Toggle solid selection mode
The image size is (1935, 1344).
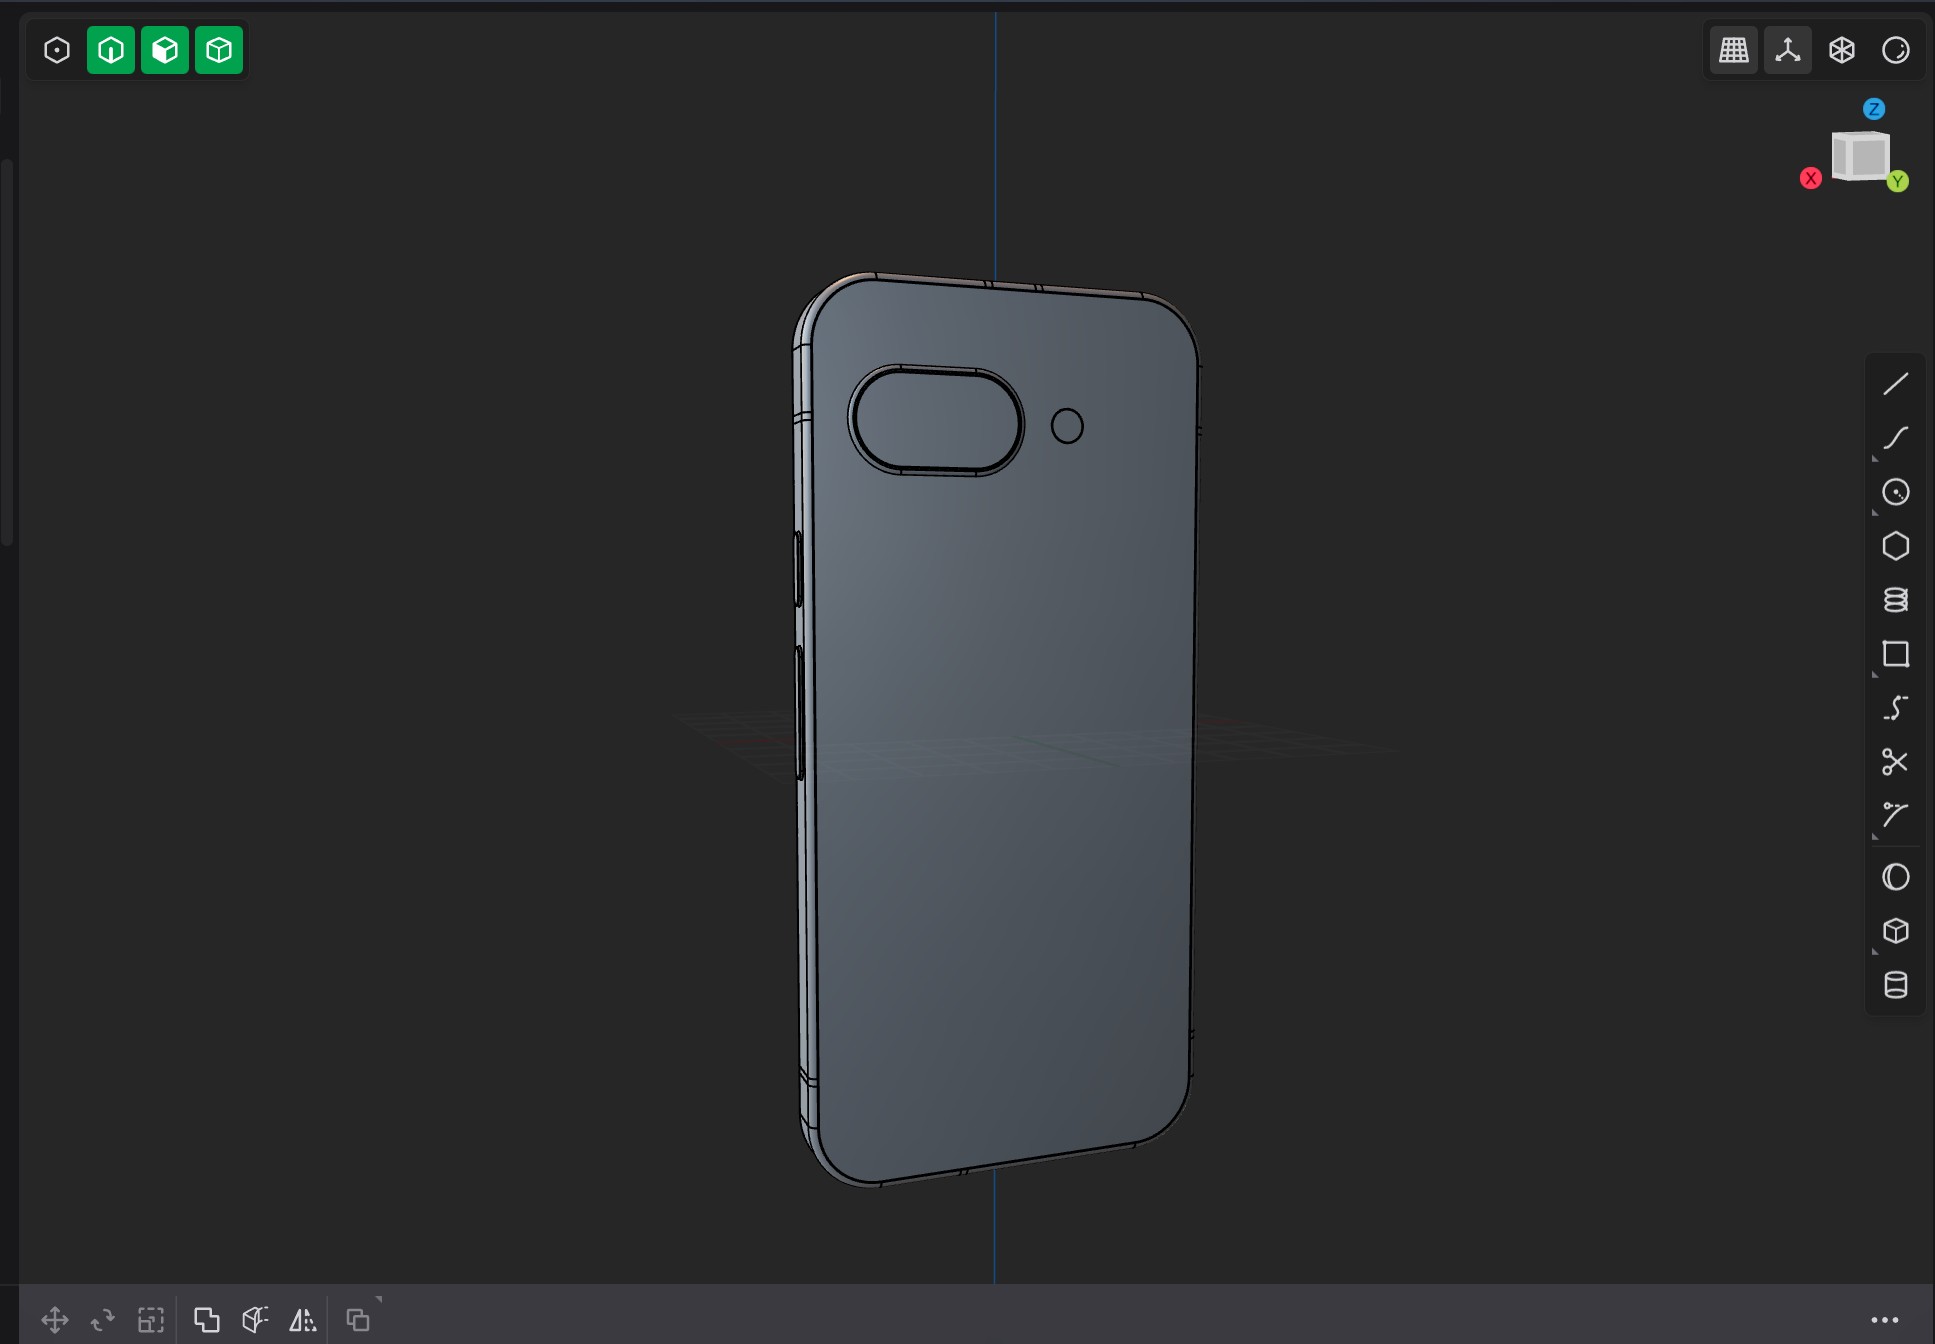[219, 50]
